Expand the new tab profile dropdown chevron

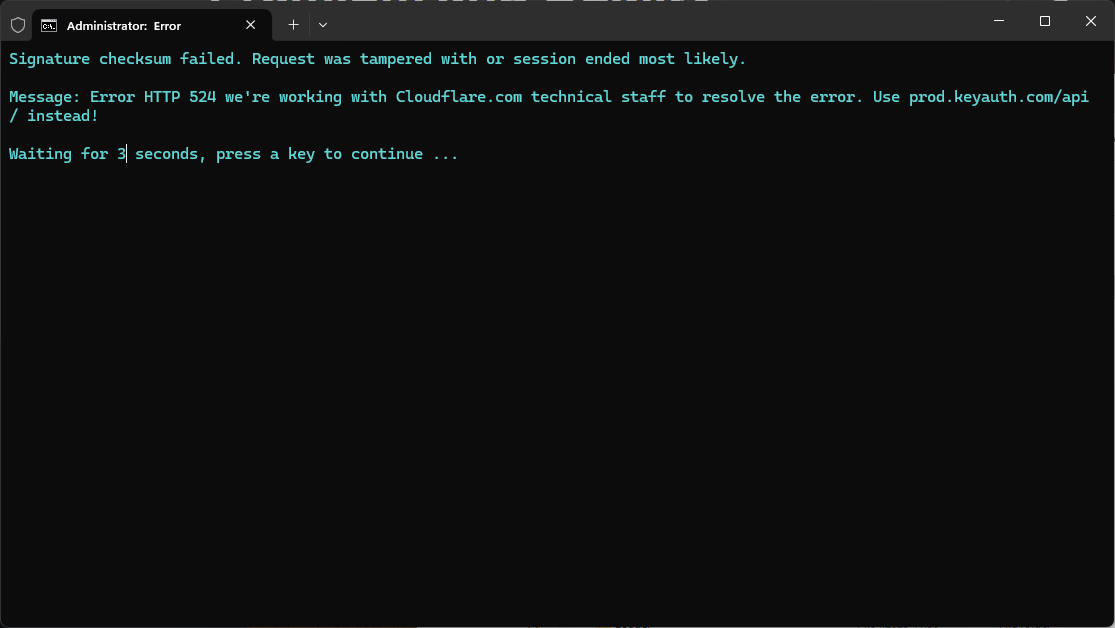[x=323, y=25]
